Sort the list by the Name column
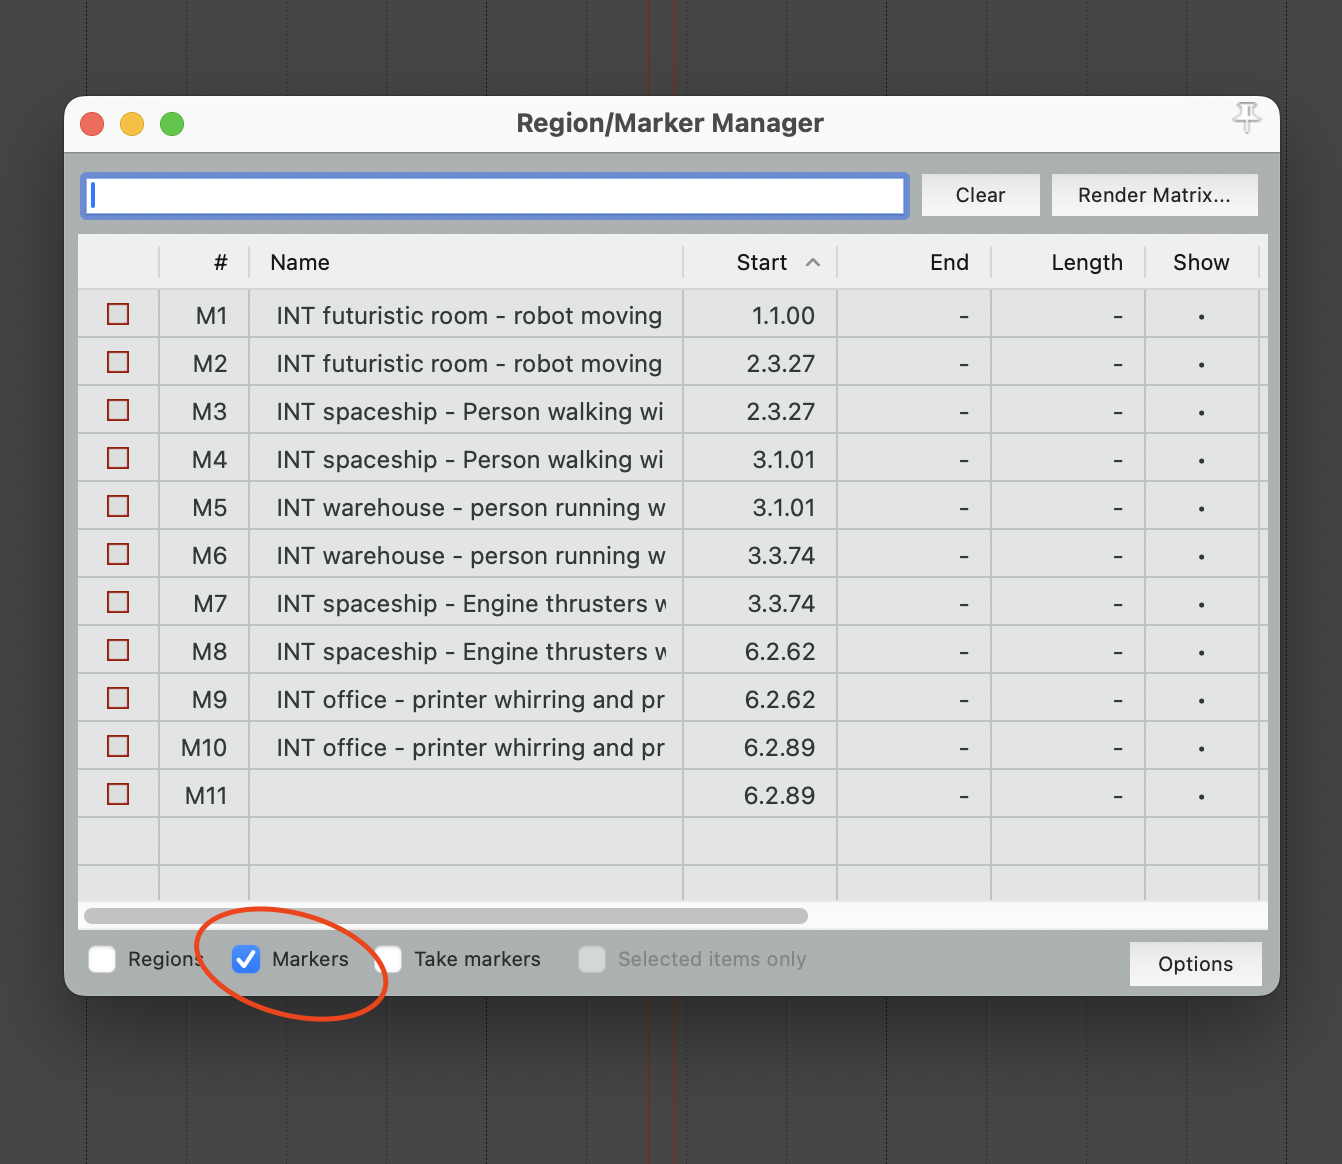Image resolution: width=1342 pixels, height=1164 pixels. click(300, 262)
